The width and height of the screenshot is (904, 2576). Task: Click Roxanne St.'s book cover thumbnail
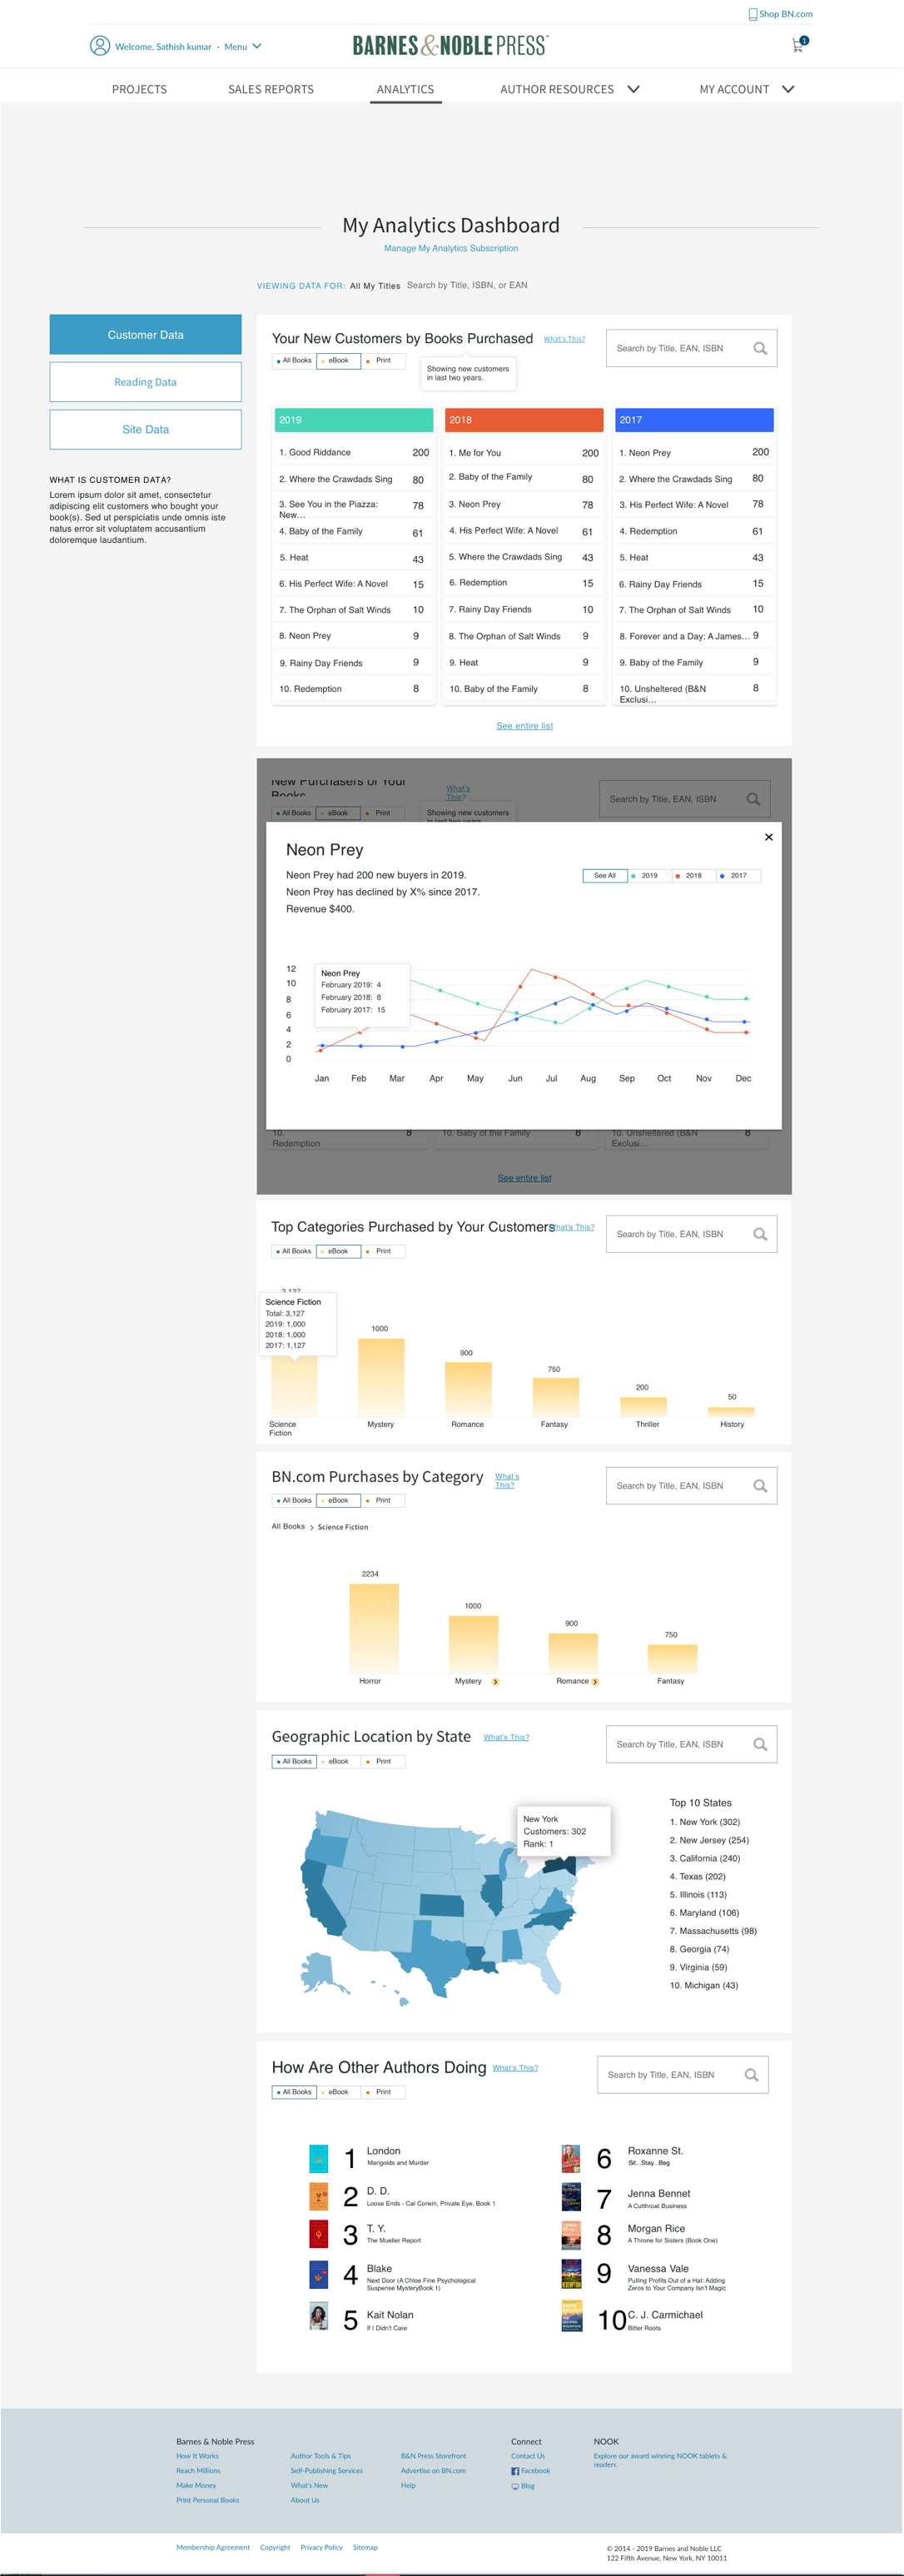pyautogui.click(x=571, y=2159)
